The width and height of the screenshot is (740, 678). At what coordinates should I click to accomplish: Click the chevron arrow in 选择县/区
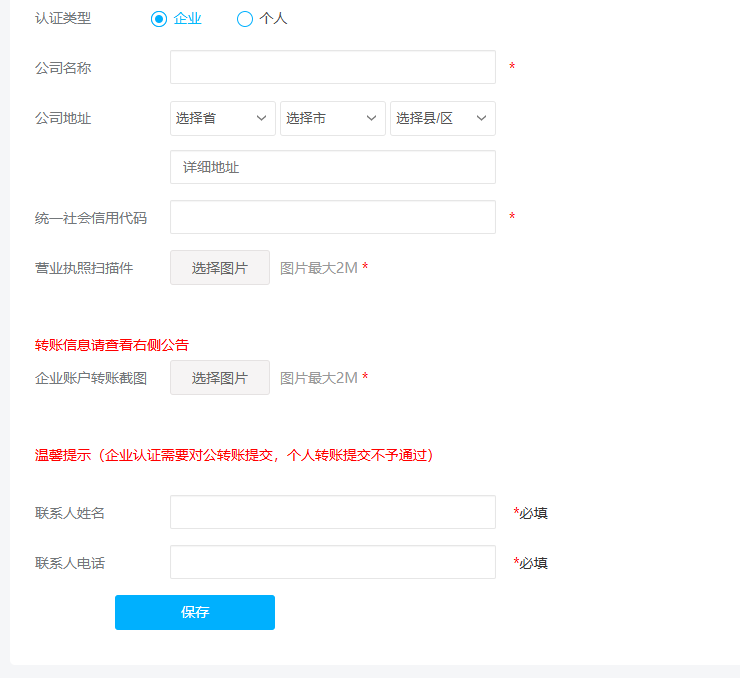[481, 118]
